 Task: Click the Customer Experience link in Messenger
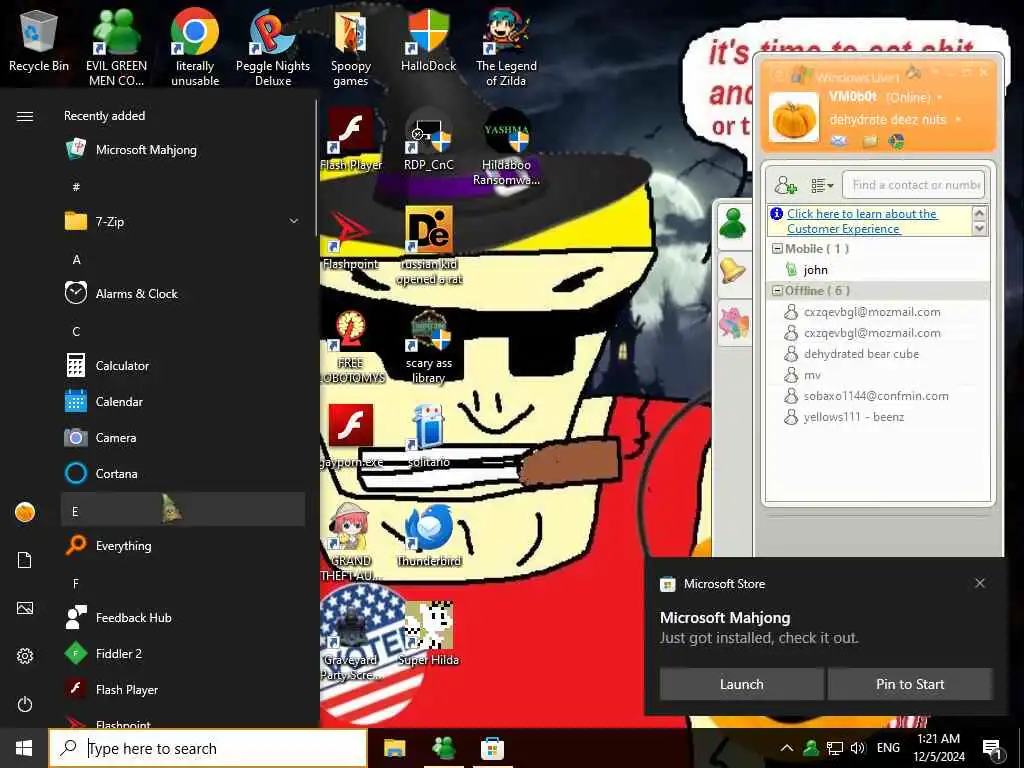coord(862,221)
